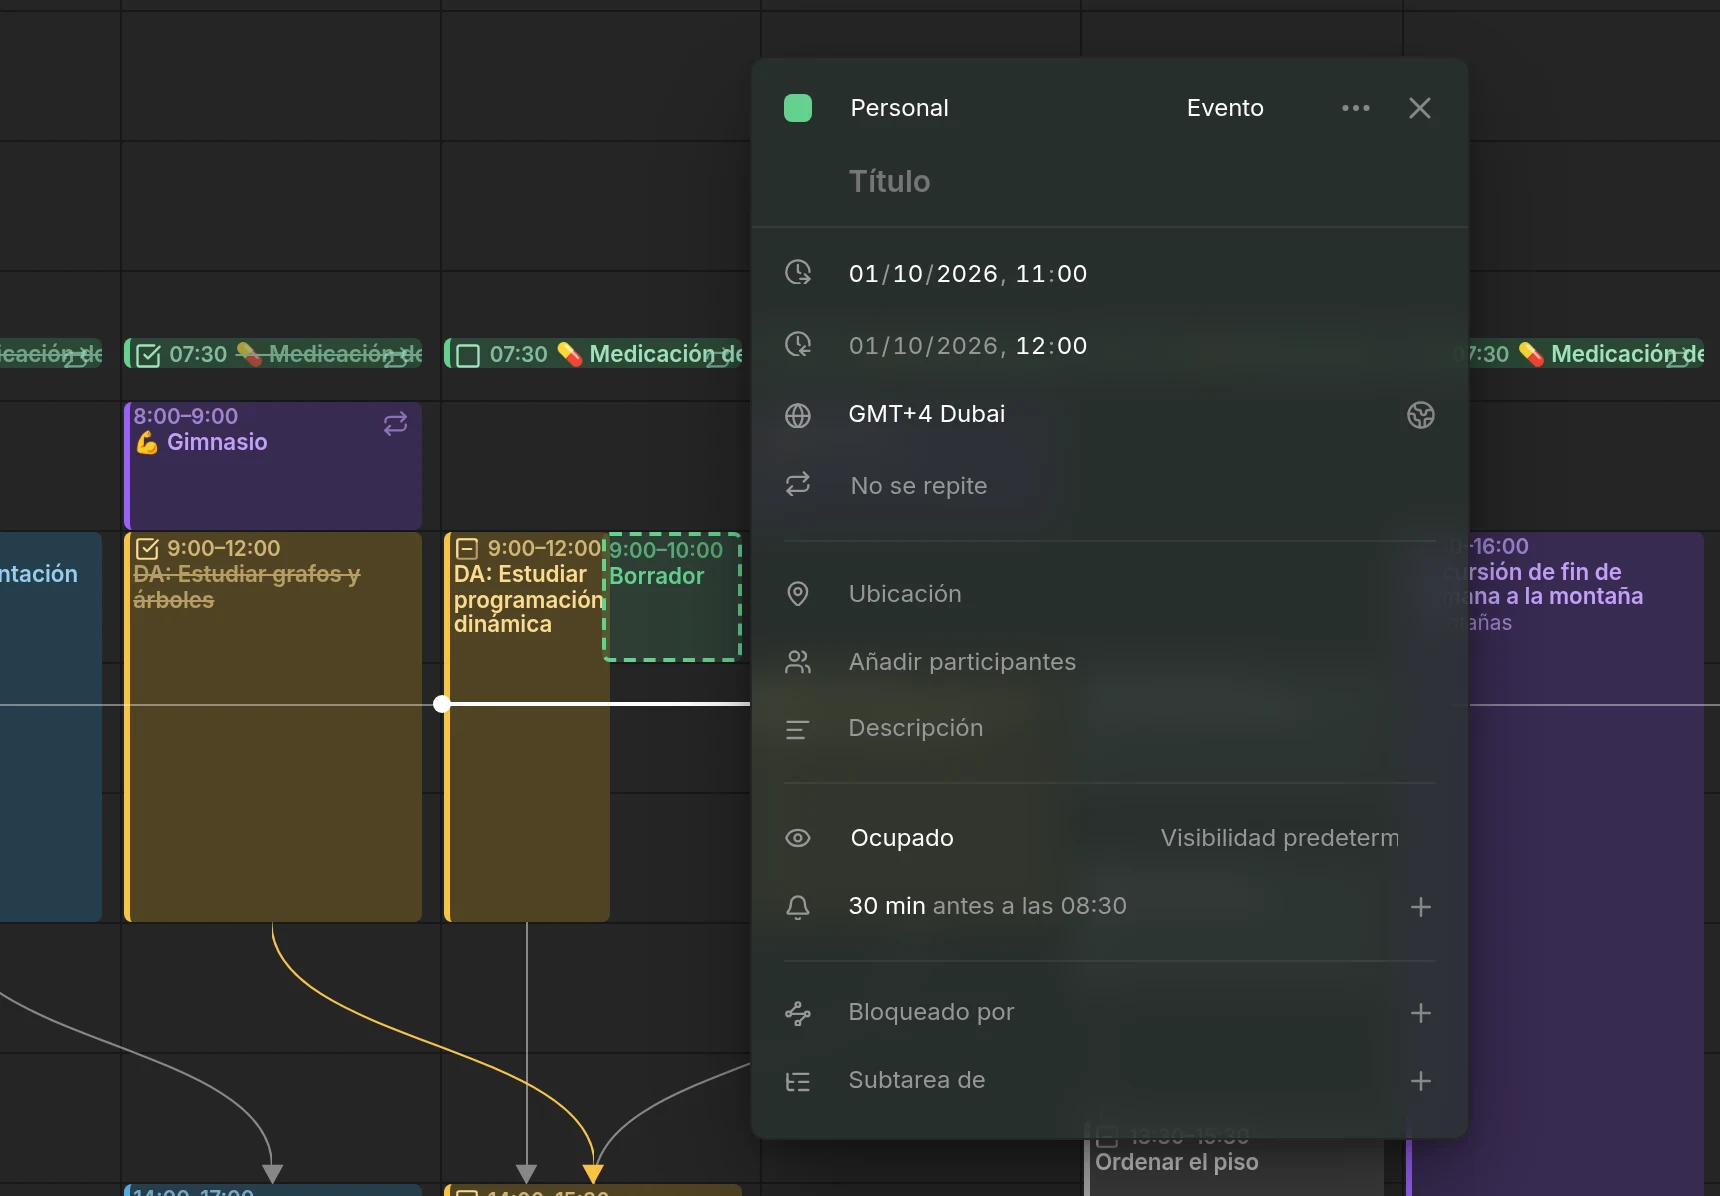
Task: Open the No se repite recurrence option
Action: pyautogui.click(x=918, y=486)
